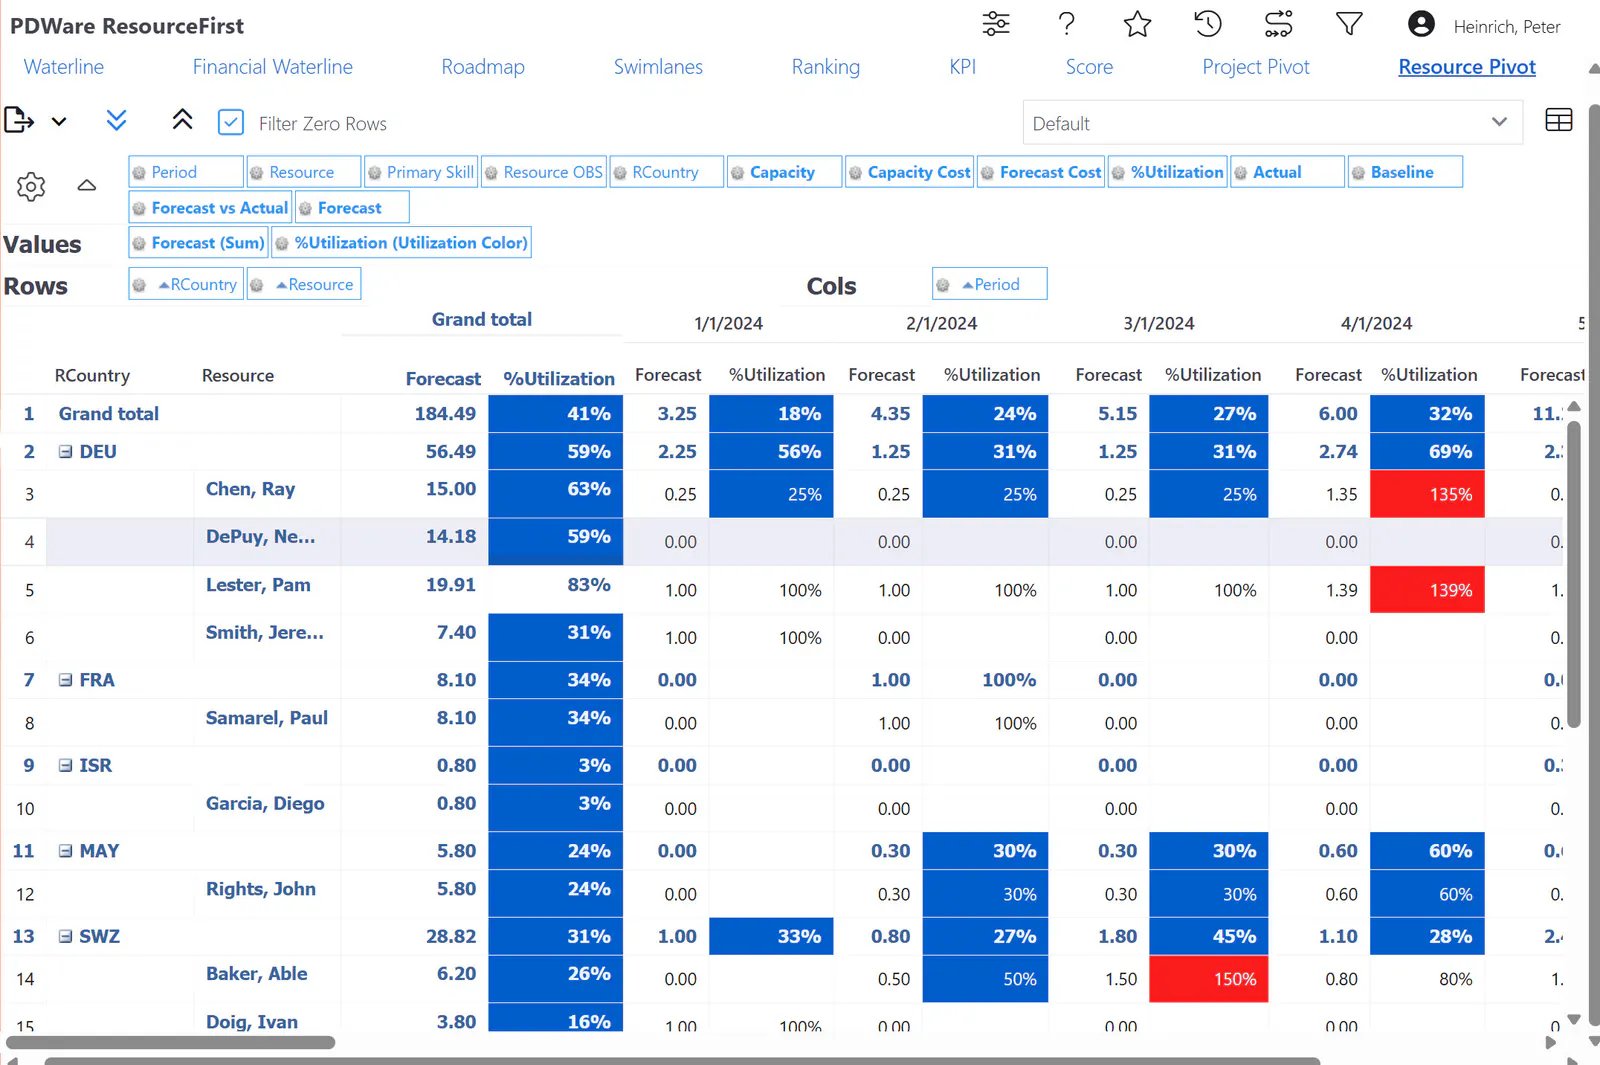Click the red 135% cell for Chen, Ray
1600x1065 pixels.
click(1427, 494)
